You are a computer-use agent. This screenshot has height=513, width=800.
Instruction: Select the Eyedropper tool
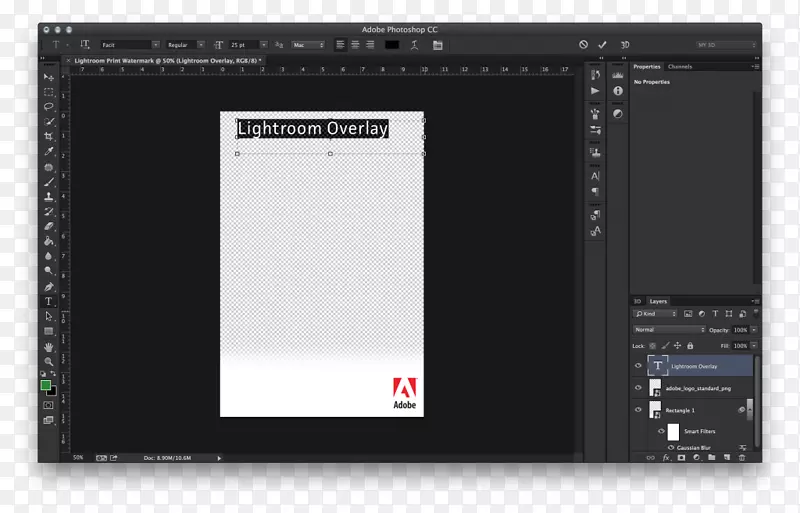48,151
